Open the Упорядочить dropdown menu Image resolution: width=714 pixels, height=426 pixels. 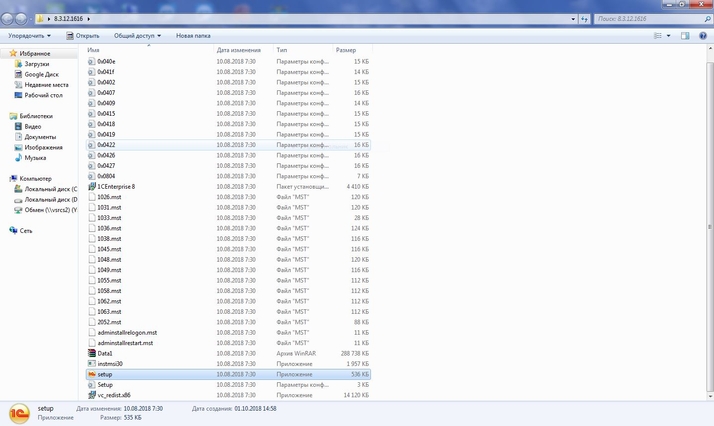[x=28, y=35]
